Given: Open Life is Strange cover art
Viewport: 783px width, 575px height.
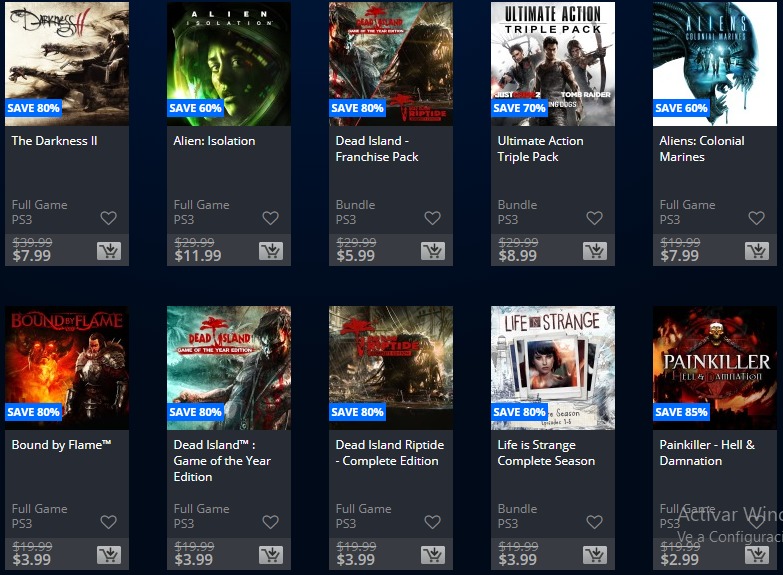Looking at the screenshot, I should pos(553,368).
